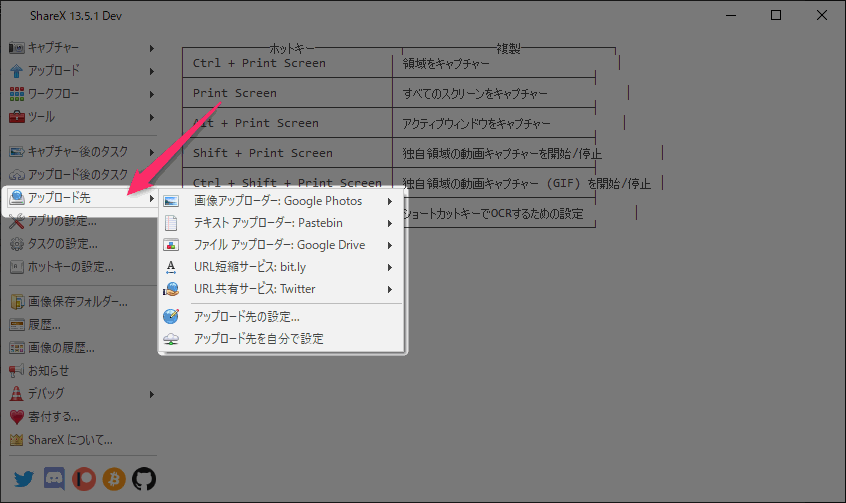This screenshot has width=846, height=503.
Task: Expand URL共有サービス: Twitter arrow
Action: point(390,289)
